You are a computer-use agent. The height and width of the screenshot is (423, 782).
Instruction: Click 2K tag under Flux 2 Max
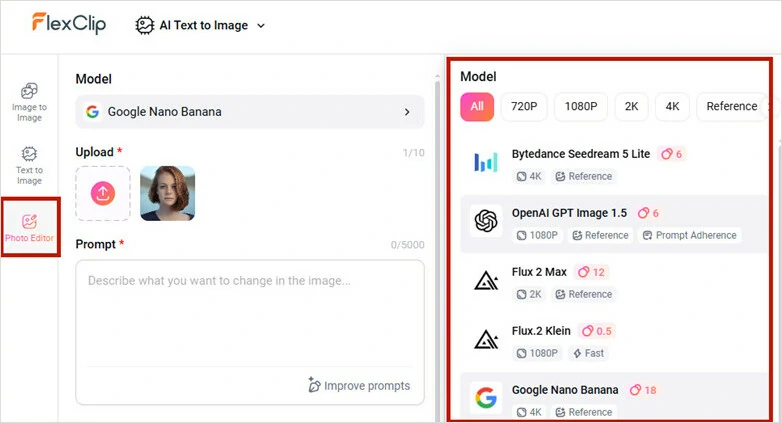coord(529,294)
